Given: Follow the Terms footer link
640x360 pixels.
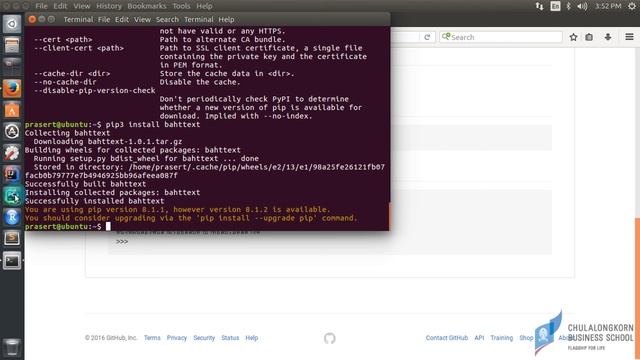Looking at the screenshot, I should coord(152,338).
